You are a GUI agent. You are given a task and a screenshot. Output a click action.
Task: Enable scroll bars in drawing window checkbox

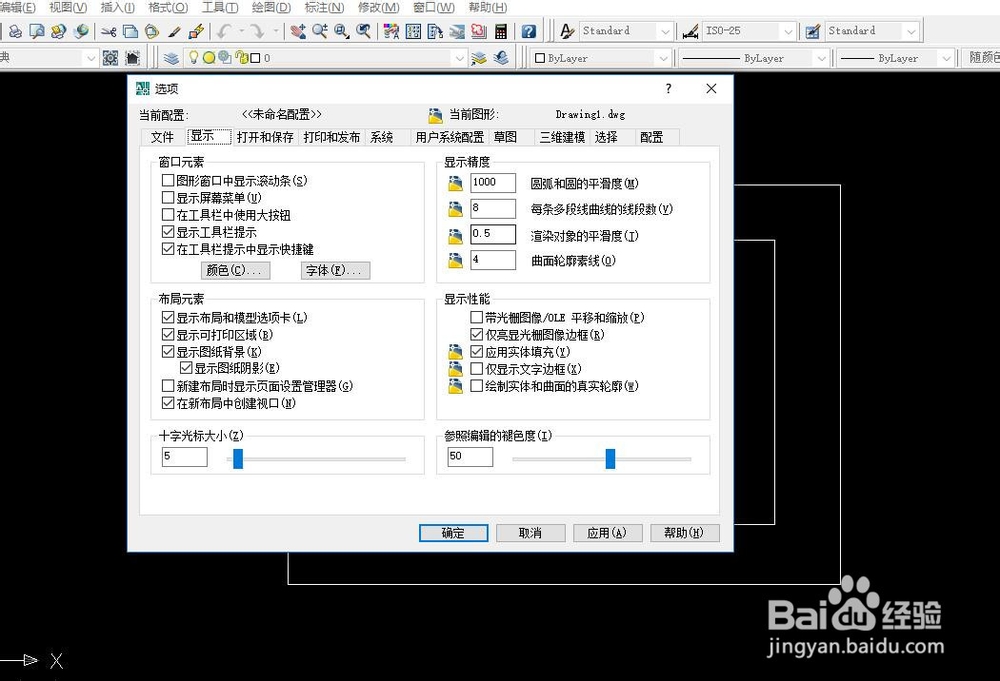tap(168, 181)
